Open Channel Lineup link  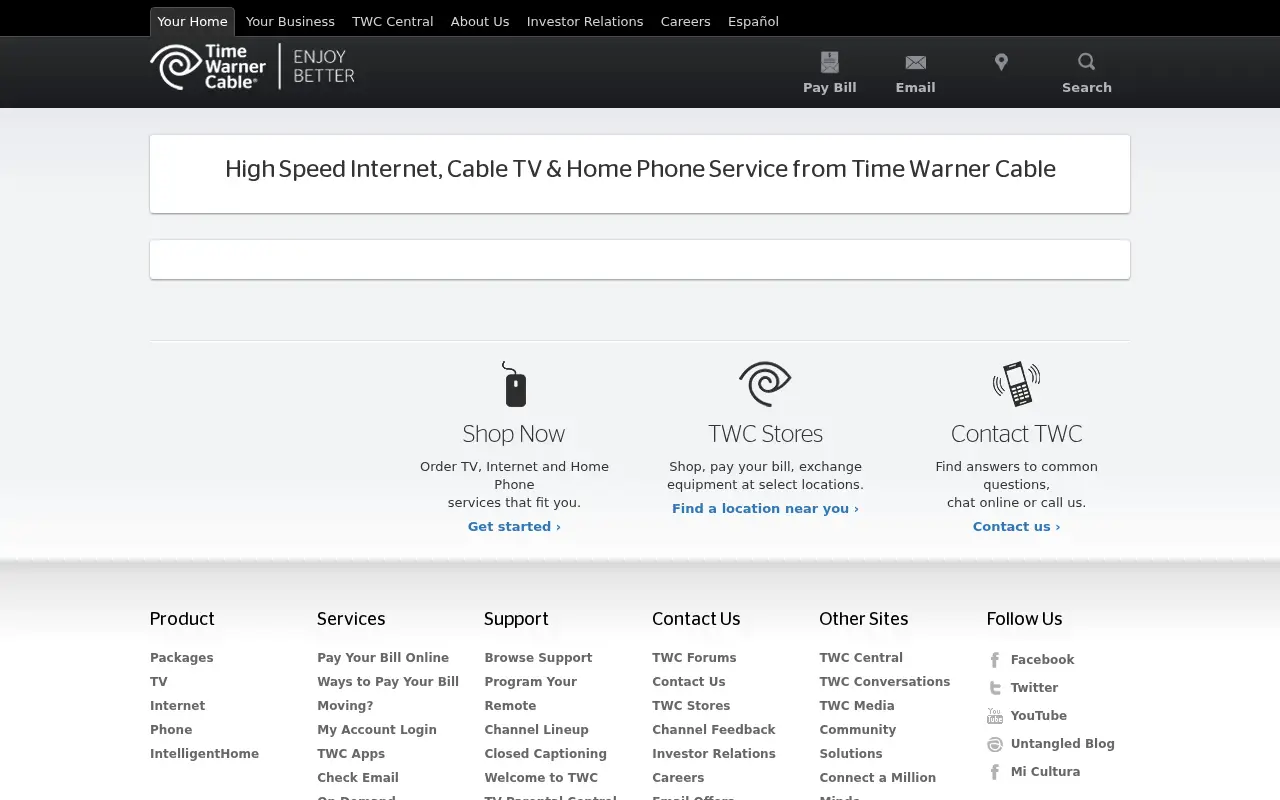[537, 730]
